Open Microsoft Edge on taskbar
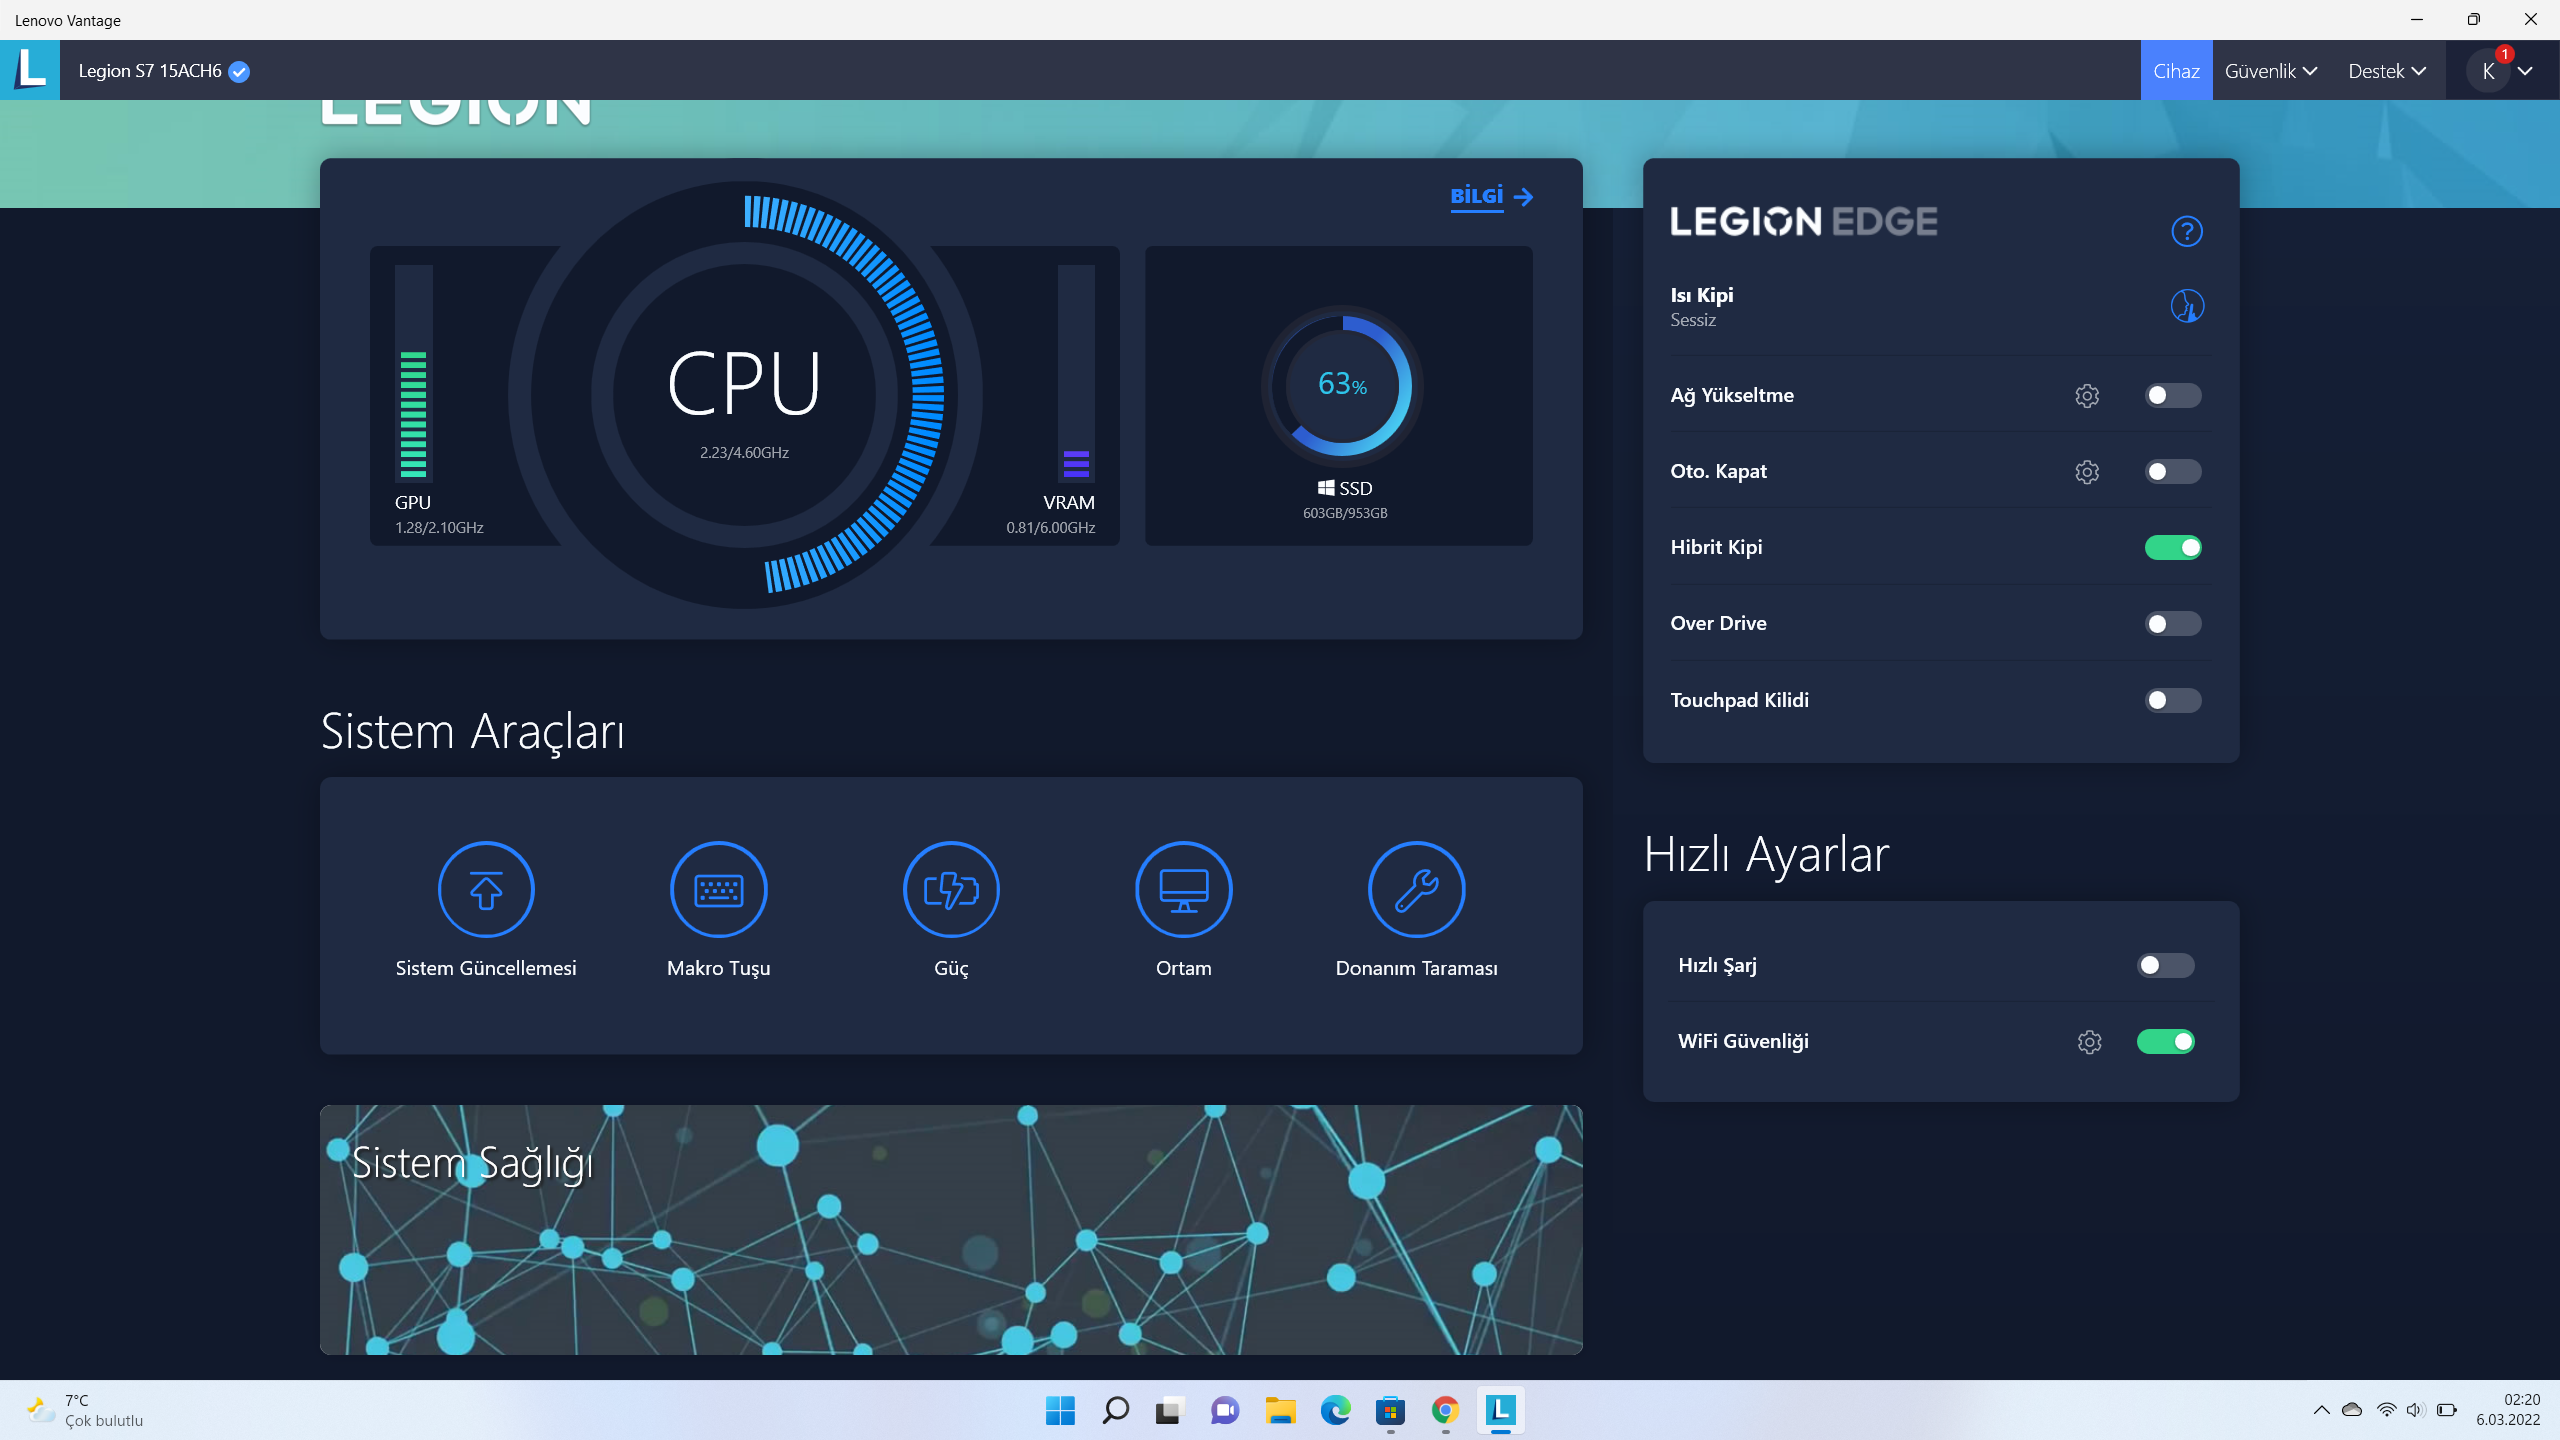The width and height of the screenshot is (2560, 1440). click(x=1335, y=1411)
